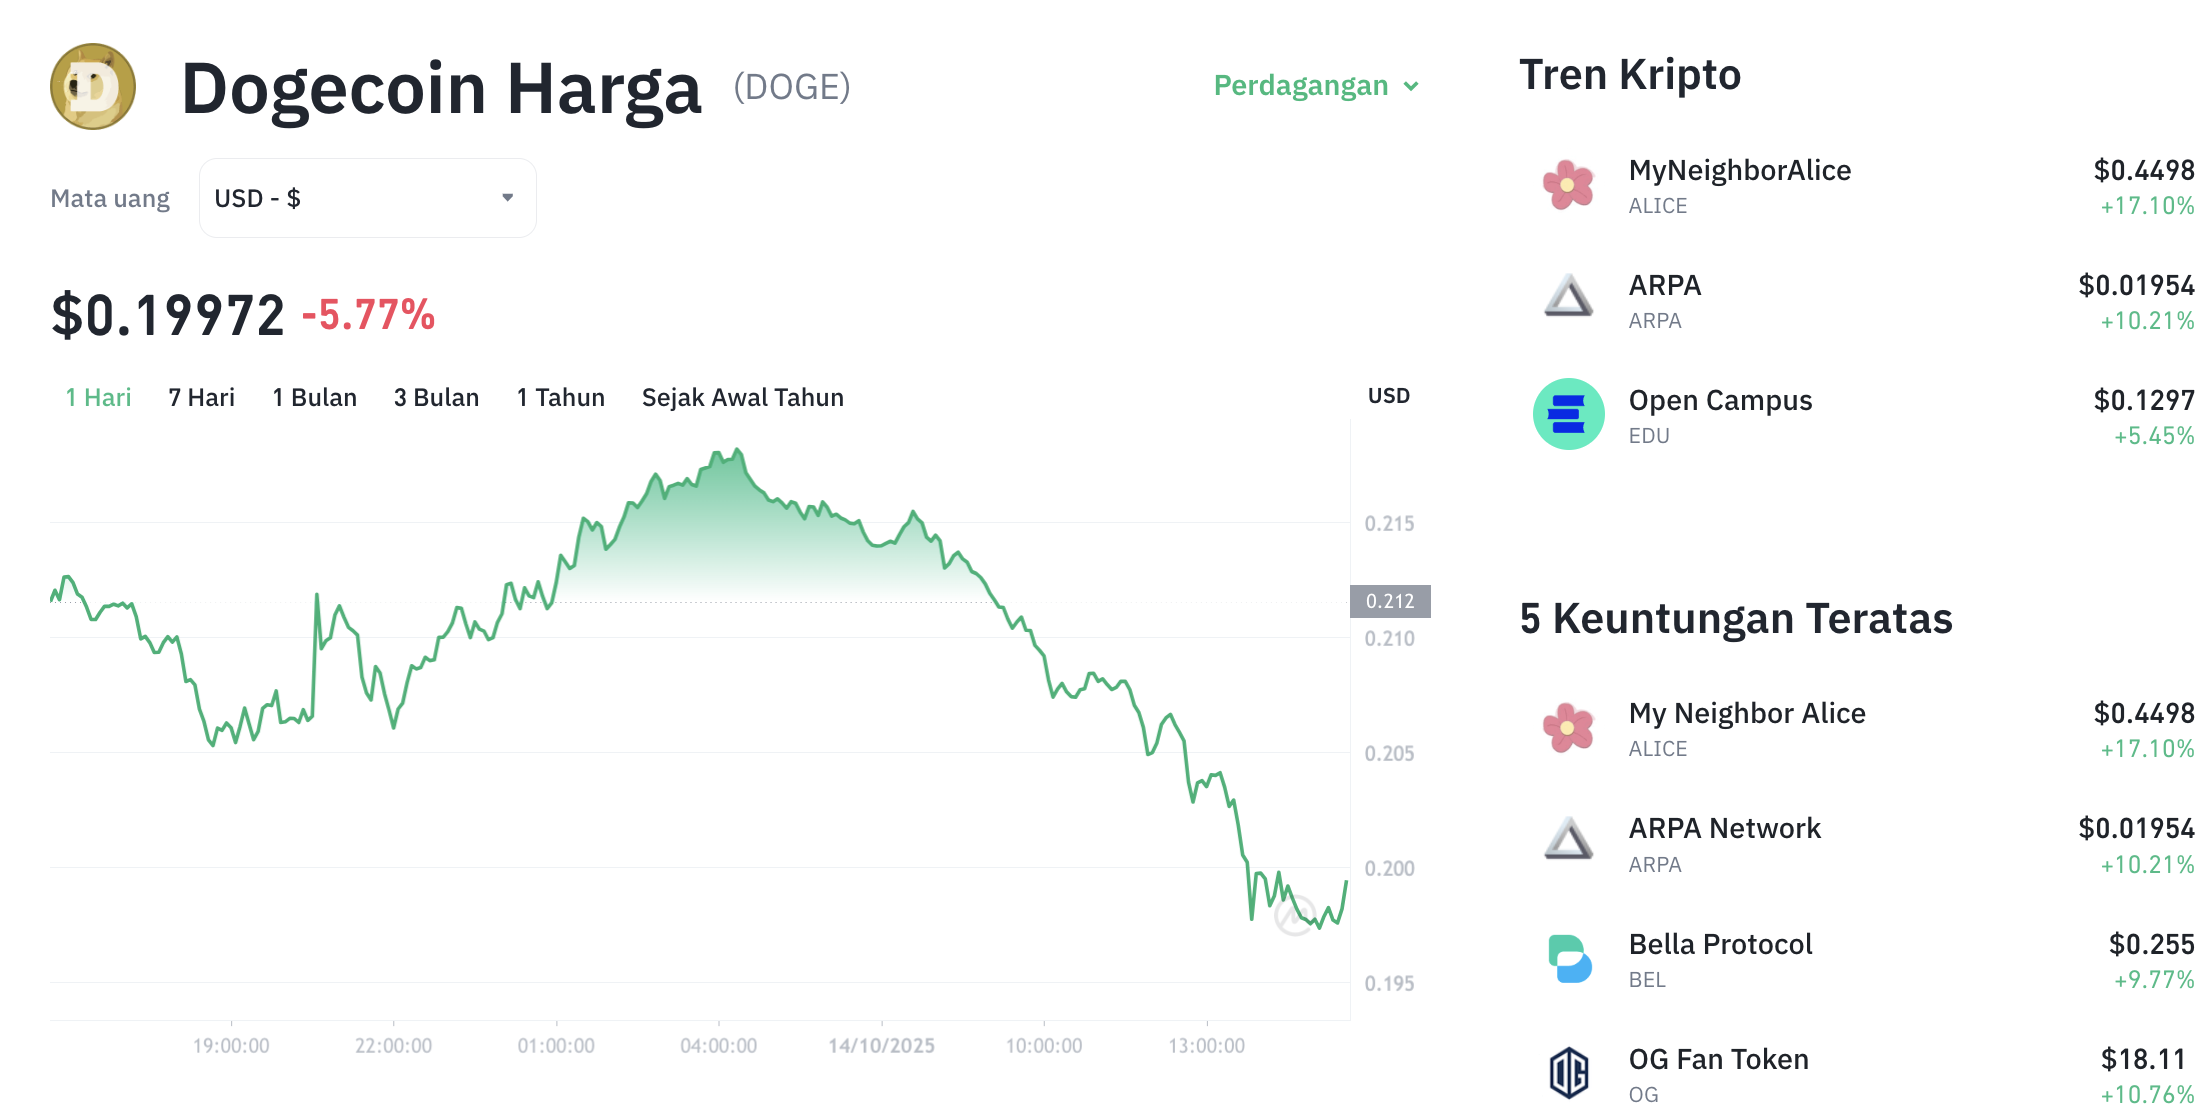Show the 1 Tahun price chart
This screenshot has height=1120, width=2208.
[560, 398]
